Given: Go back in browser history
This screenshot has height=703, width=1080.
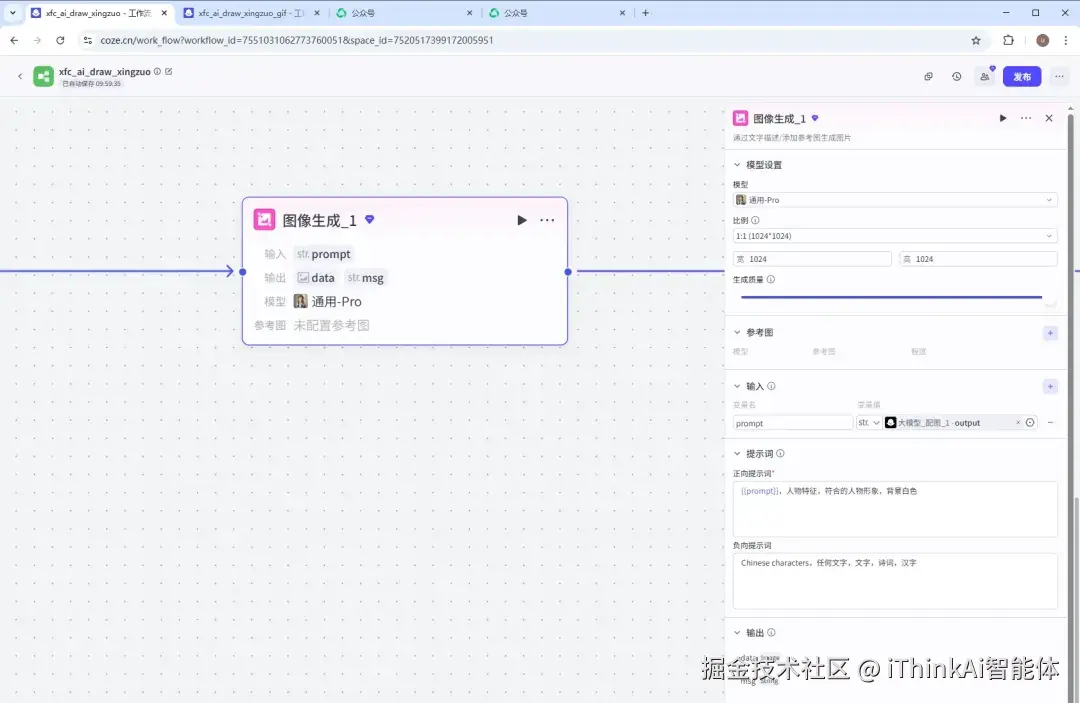Looking at the screenshot, I should (14, 41).
